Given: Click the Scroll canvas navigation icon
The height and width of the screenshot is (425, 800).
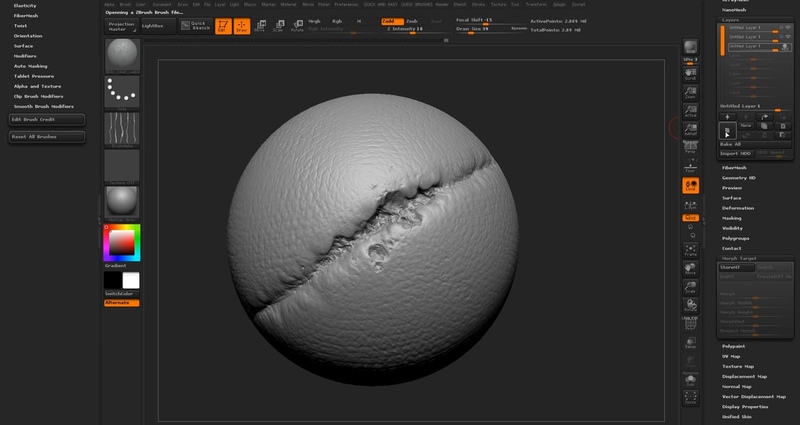Looking at the screenshot, I should point(690,70).
